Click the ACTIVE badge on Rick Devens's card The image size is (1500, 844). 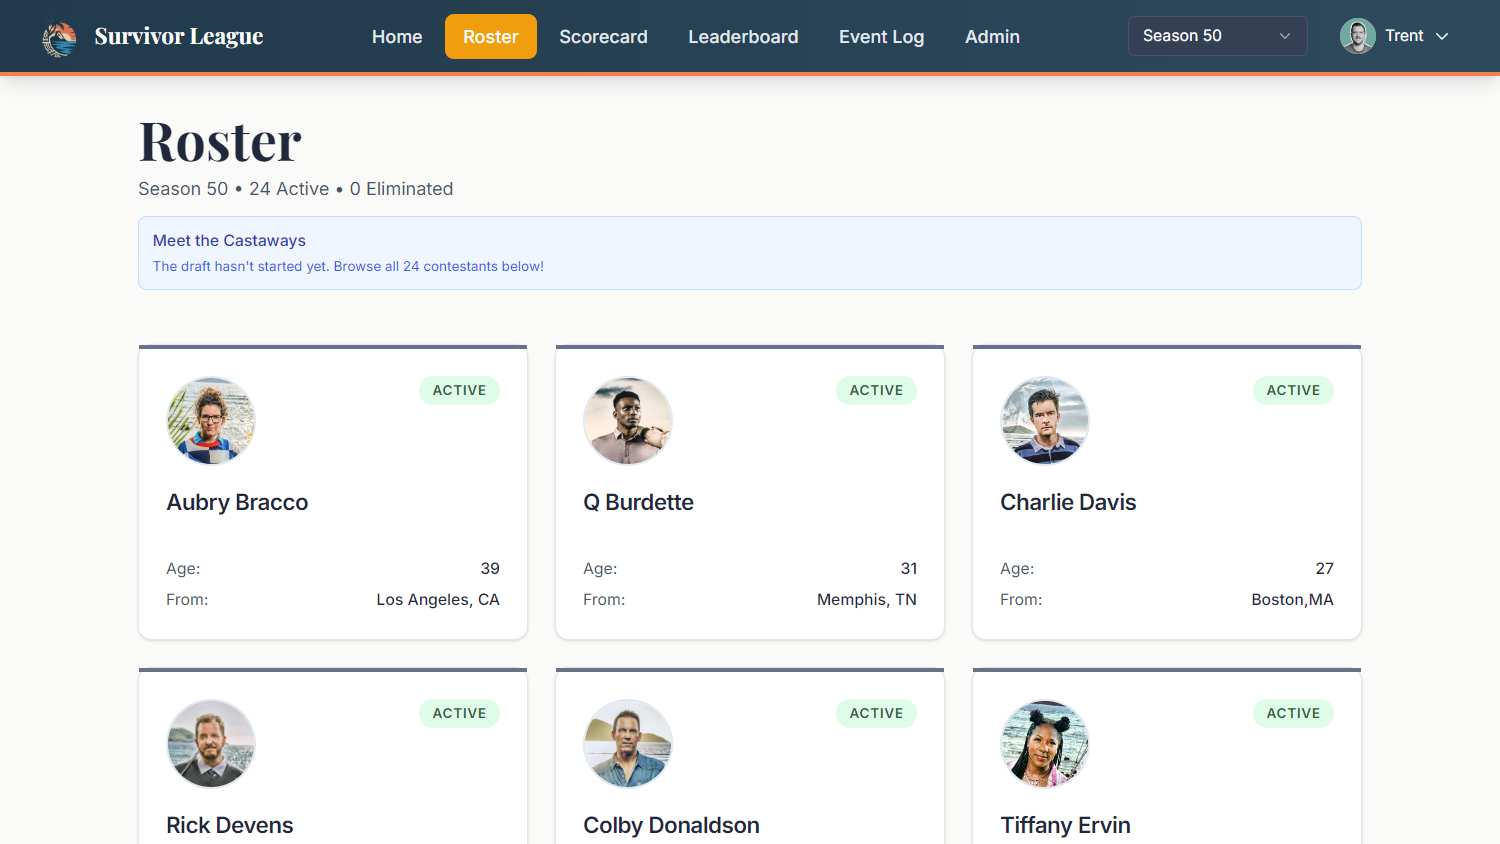tap(459, 713)
